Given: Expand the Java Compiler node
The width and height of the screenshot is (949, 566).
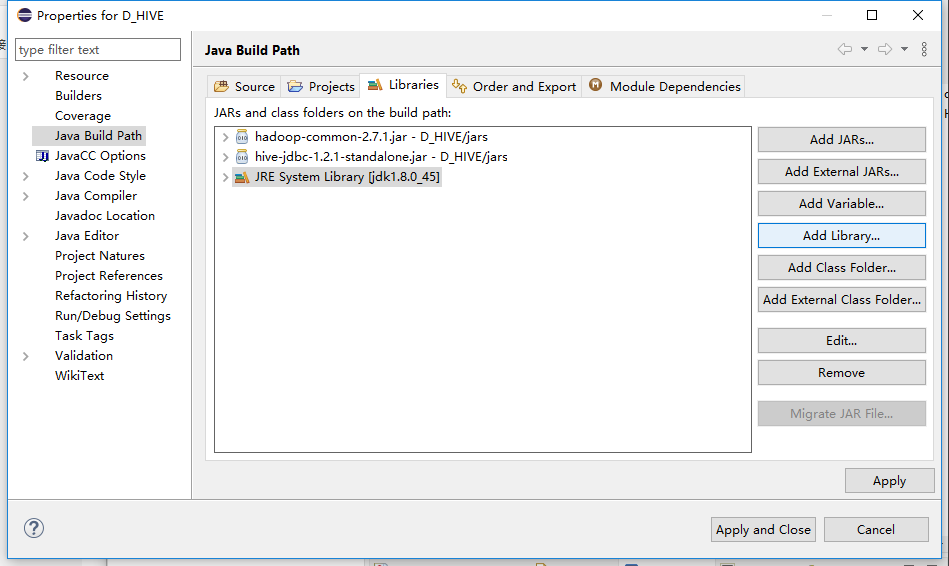Looking at the screenshot, I should 25,196.
